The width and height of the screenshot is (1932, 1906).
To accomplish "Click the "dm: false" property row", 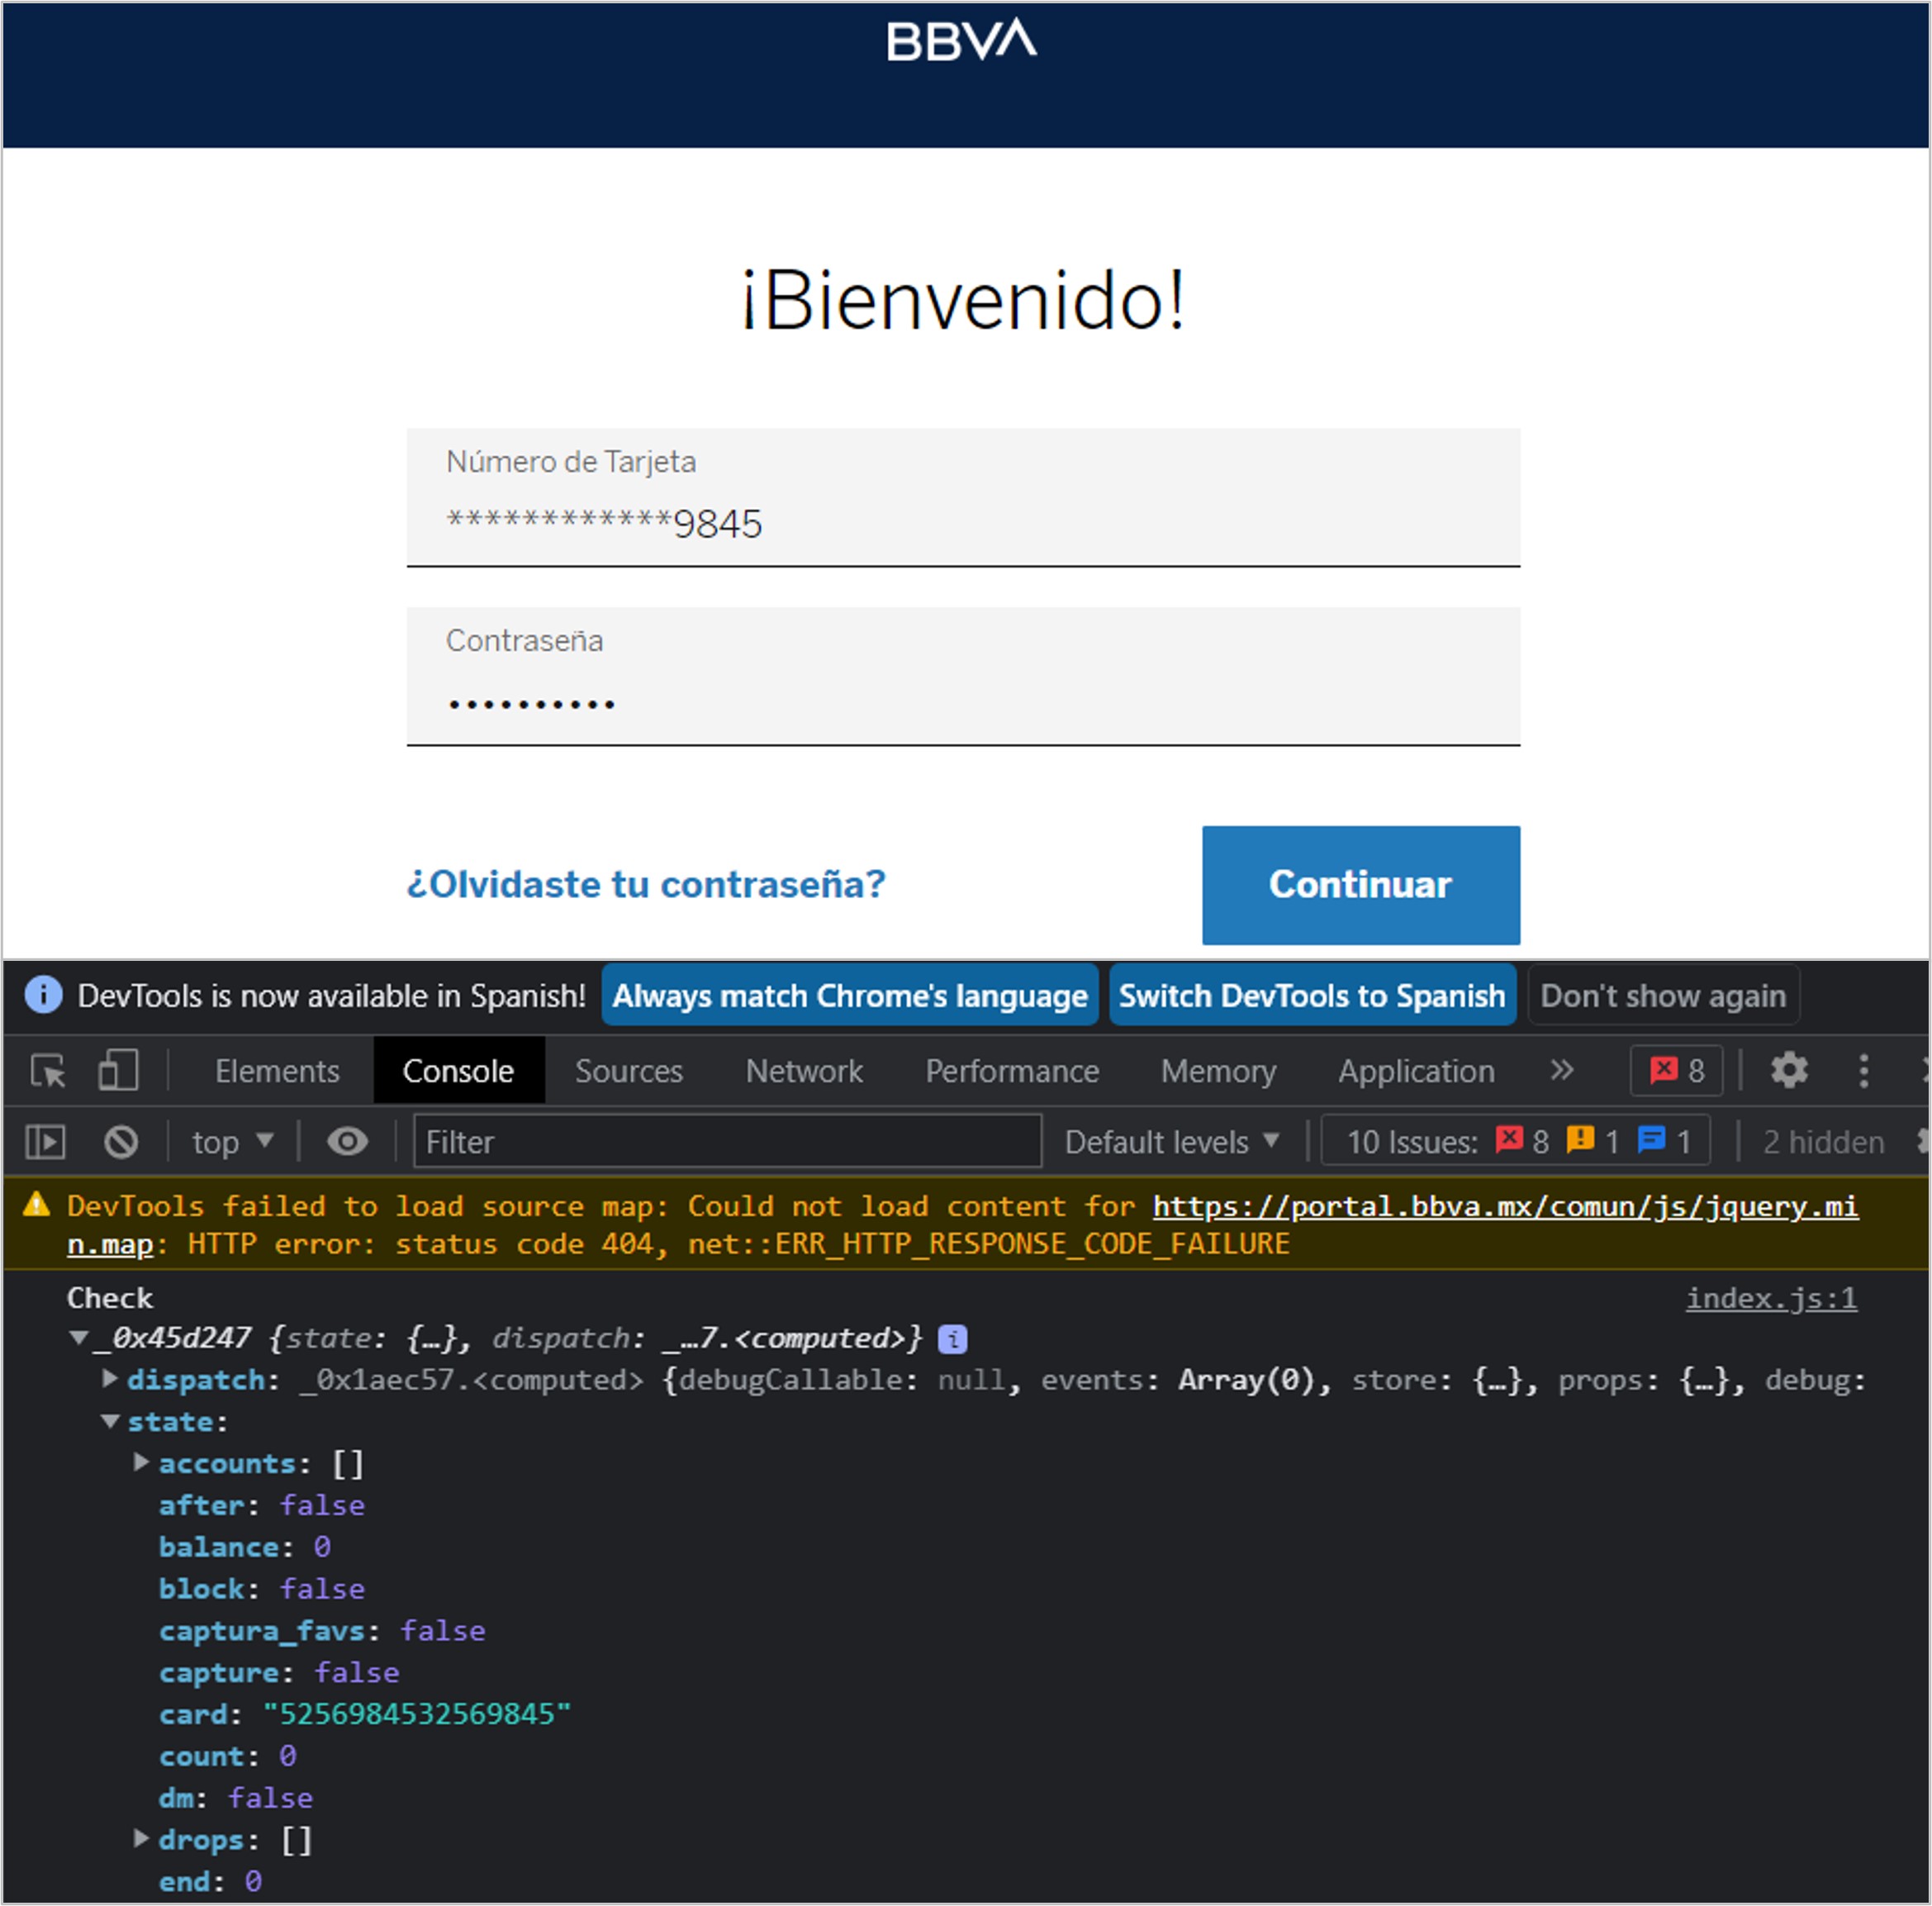I will pyautogui.click(x=236, y=1798).
